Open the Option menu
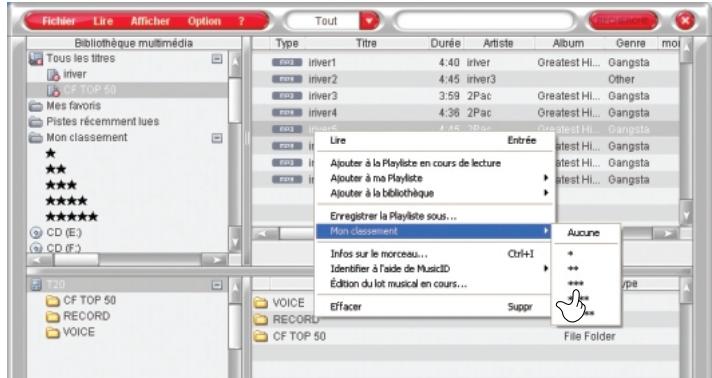 (204, 21)
